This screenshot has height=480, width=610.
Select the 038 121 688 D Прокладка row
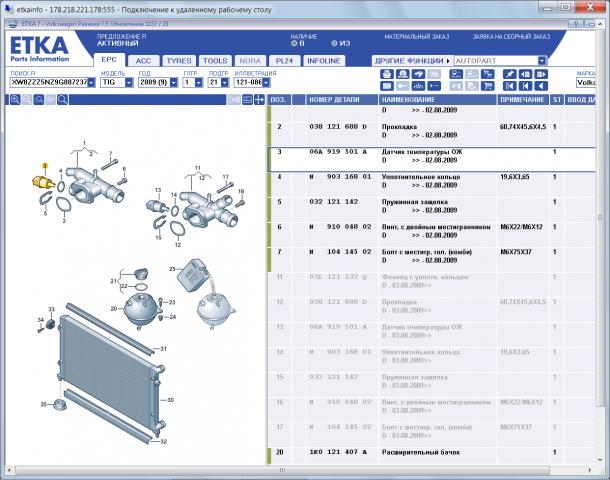pyautogui.click(x=432, y=135)
